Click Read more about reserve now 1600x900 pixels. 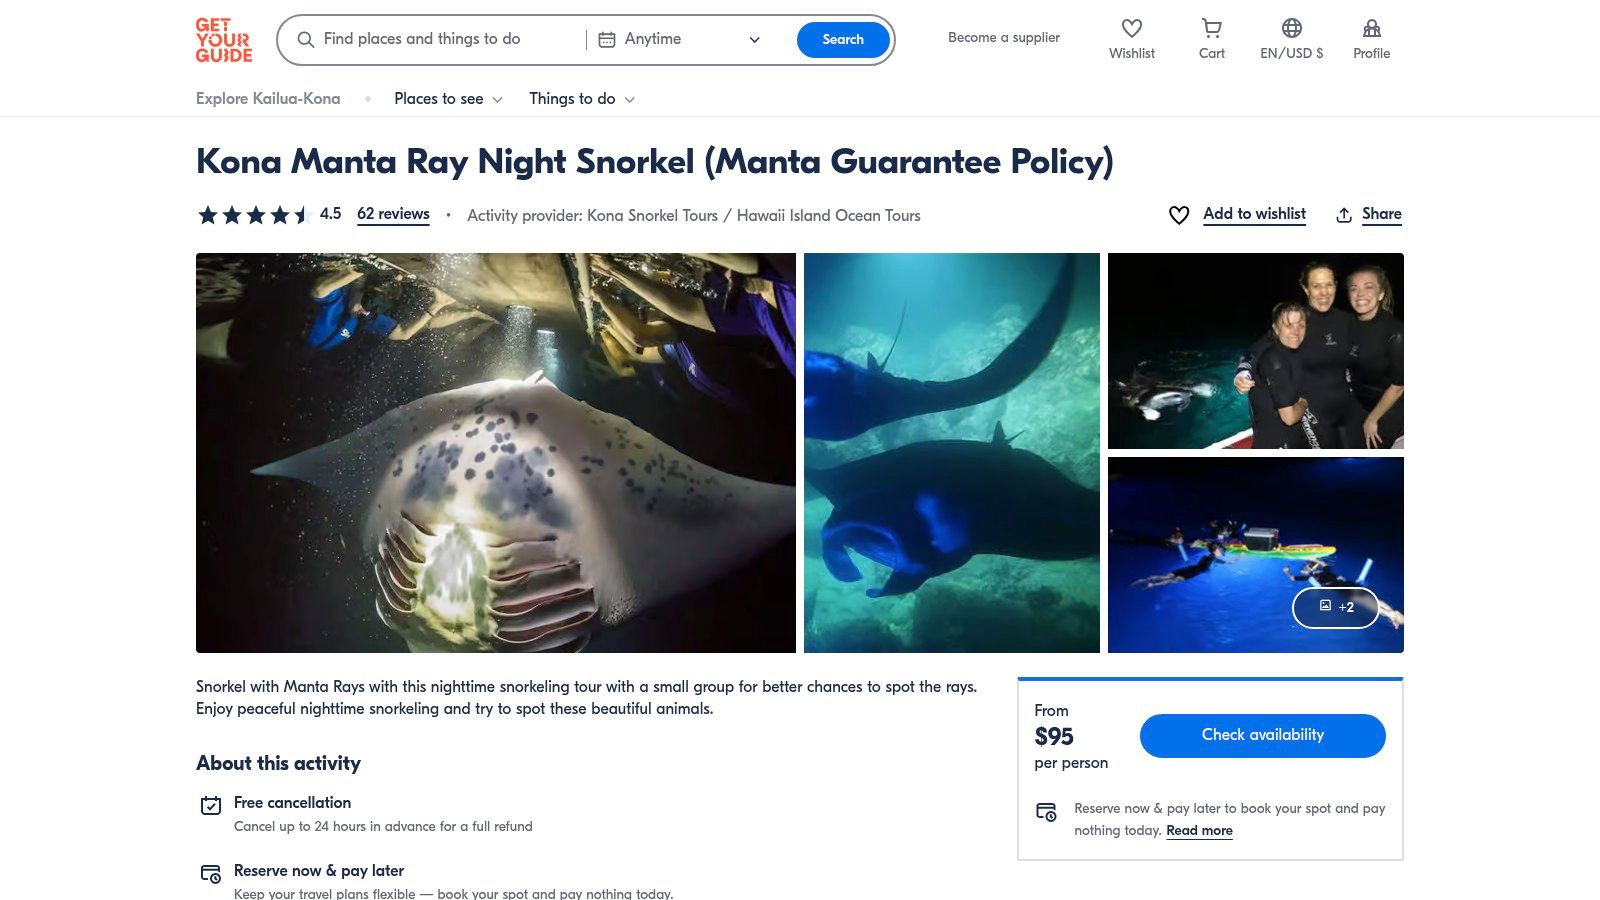(x=1199, y=831)
